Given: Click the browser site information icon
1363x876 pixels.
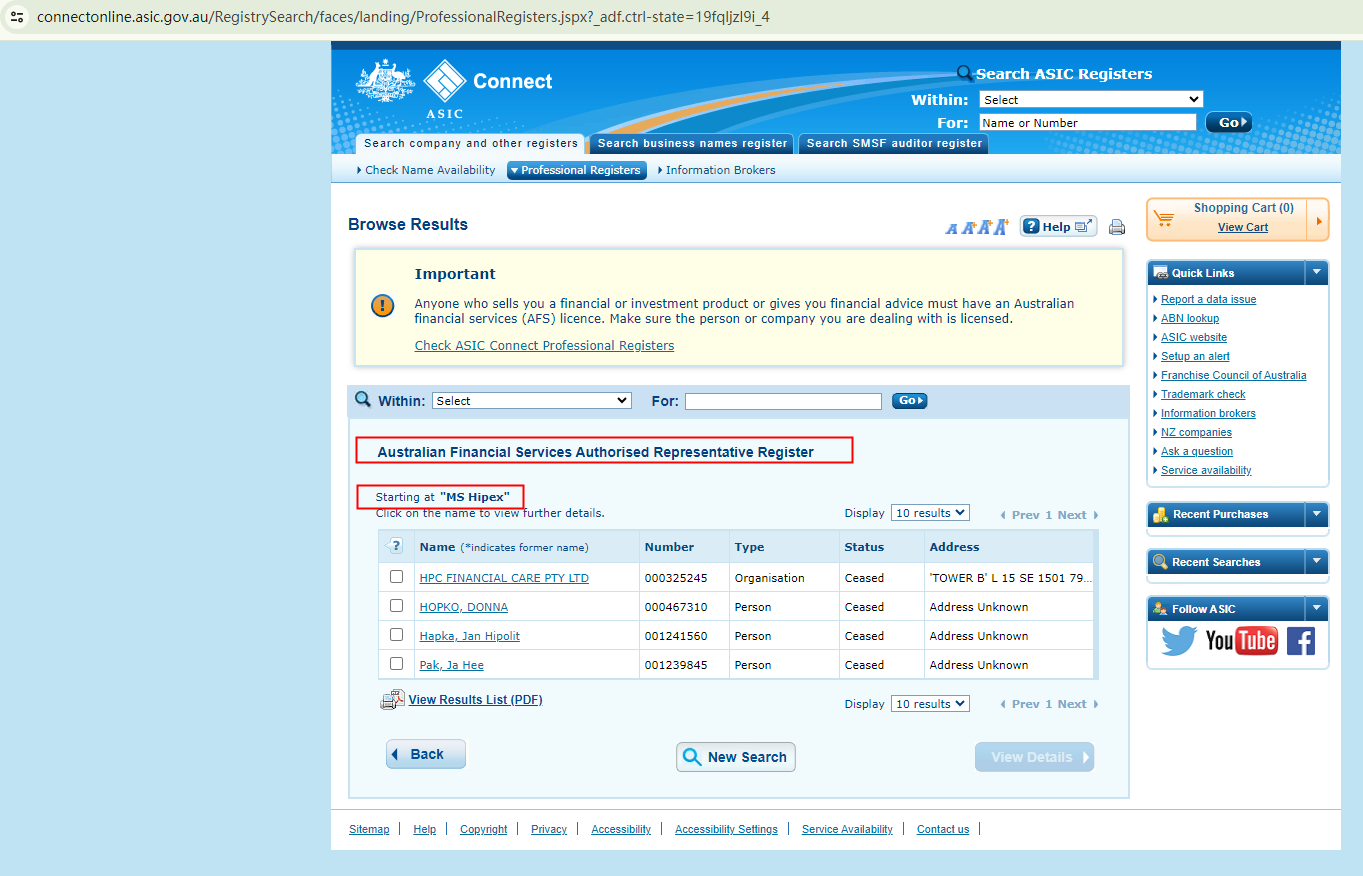Looking at the screenshot, I should pyautogui.click(x=17, y=17).
